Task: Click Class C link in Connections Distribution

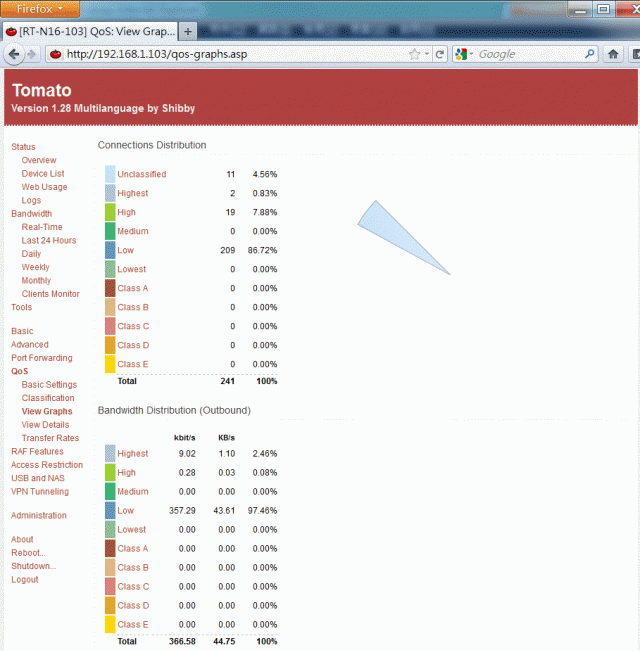Action: pos(133,326)
